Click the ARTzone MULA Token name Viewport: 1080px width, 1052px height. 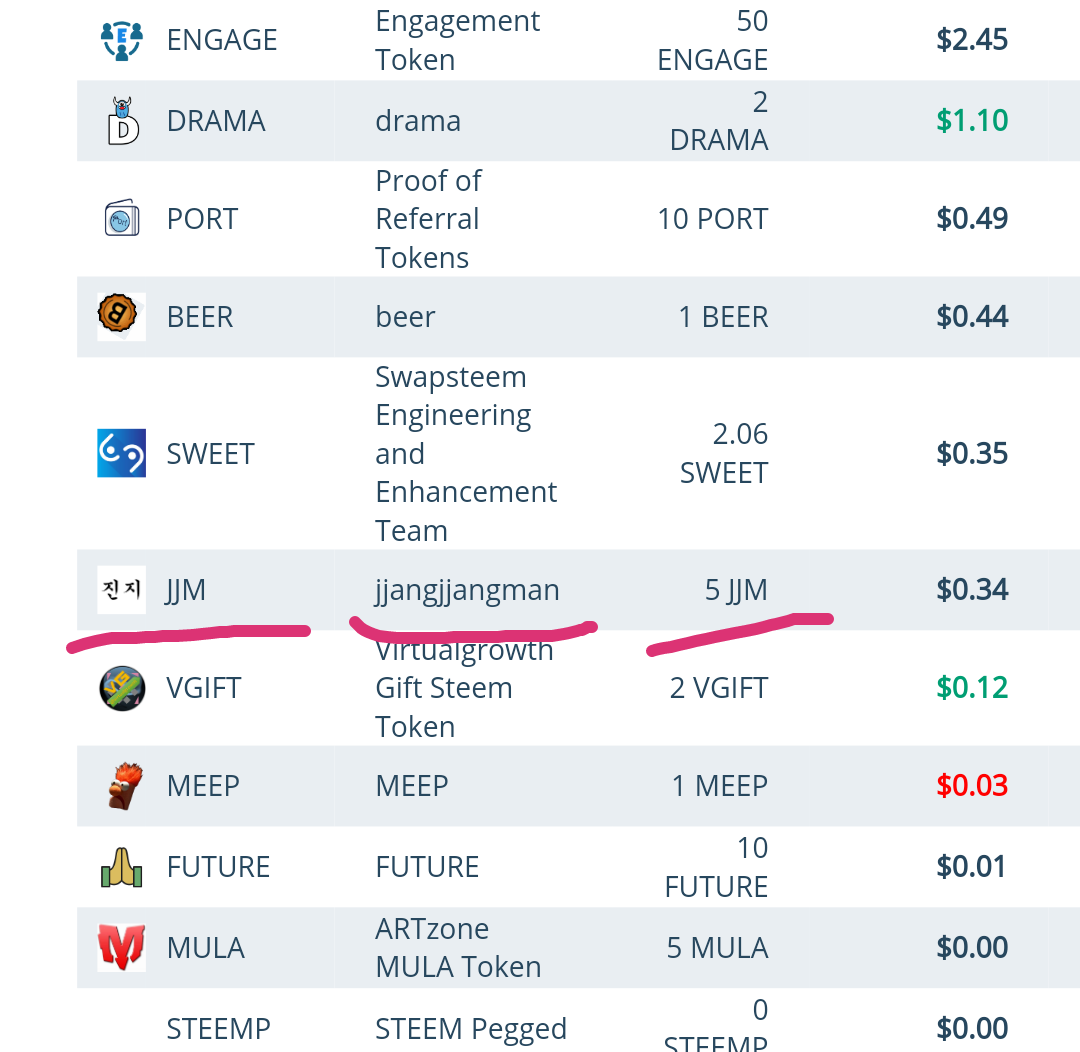pyautogui.click(x=458, y=948)
